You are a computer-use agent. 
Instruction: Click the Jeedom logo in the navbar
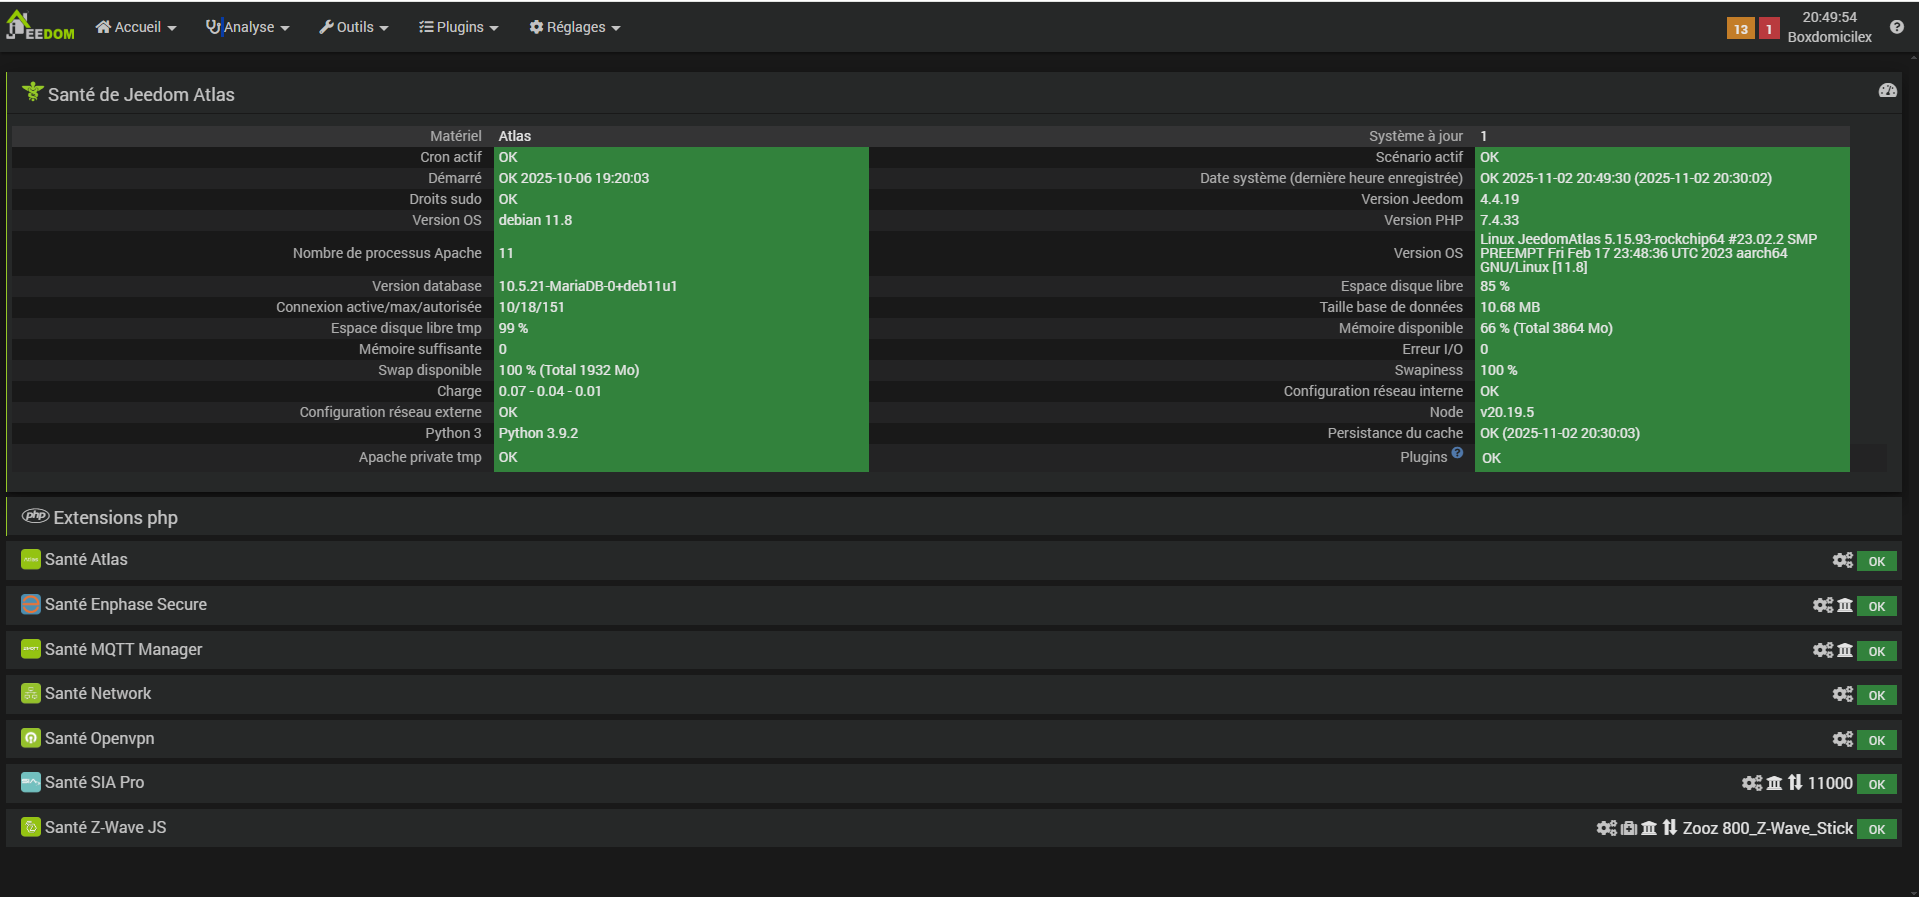[x=40, y=26]
